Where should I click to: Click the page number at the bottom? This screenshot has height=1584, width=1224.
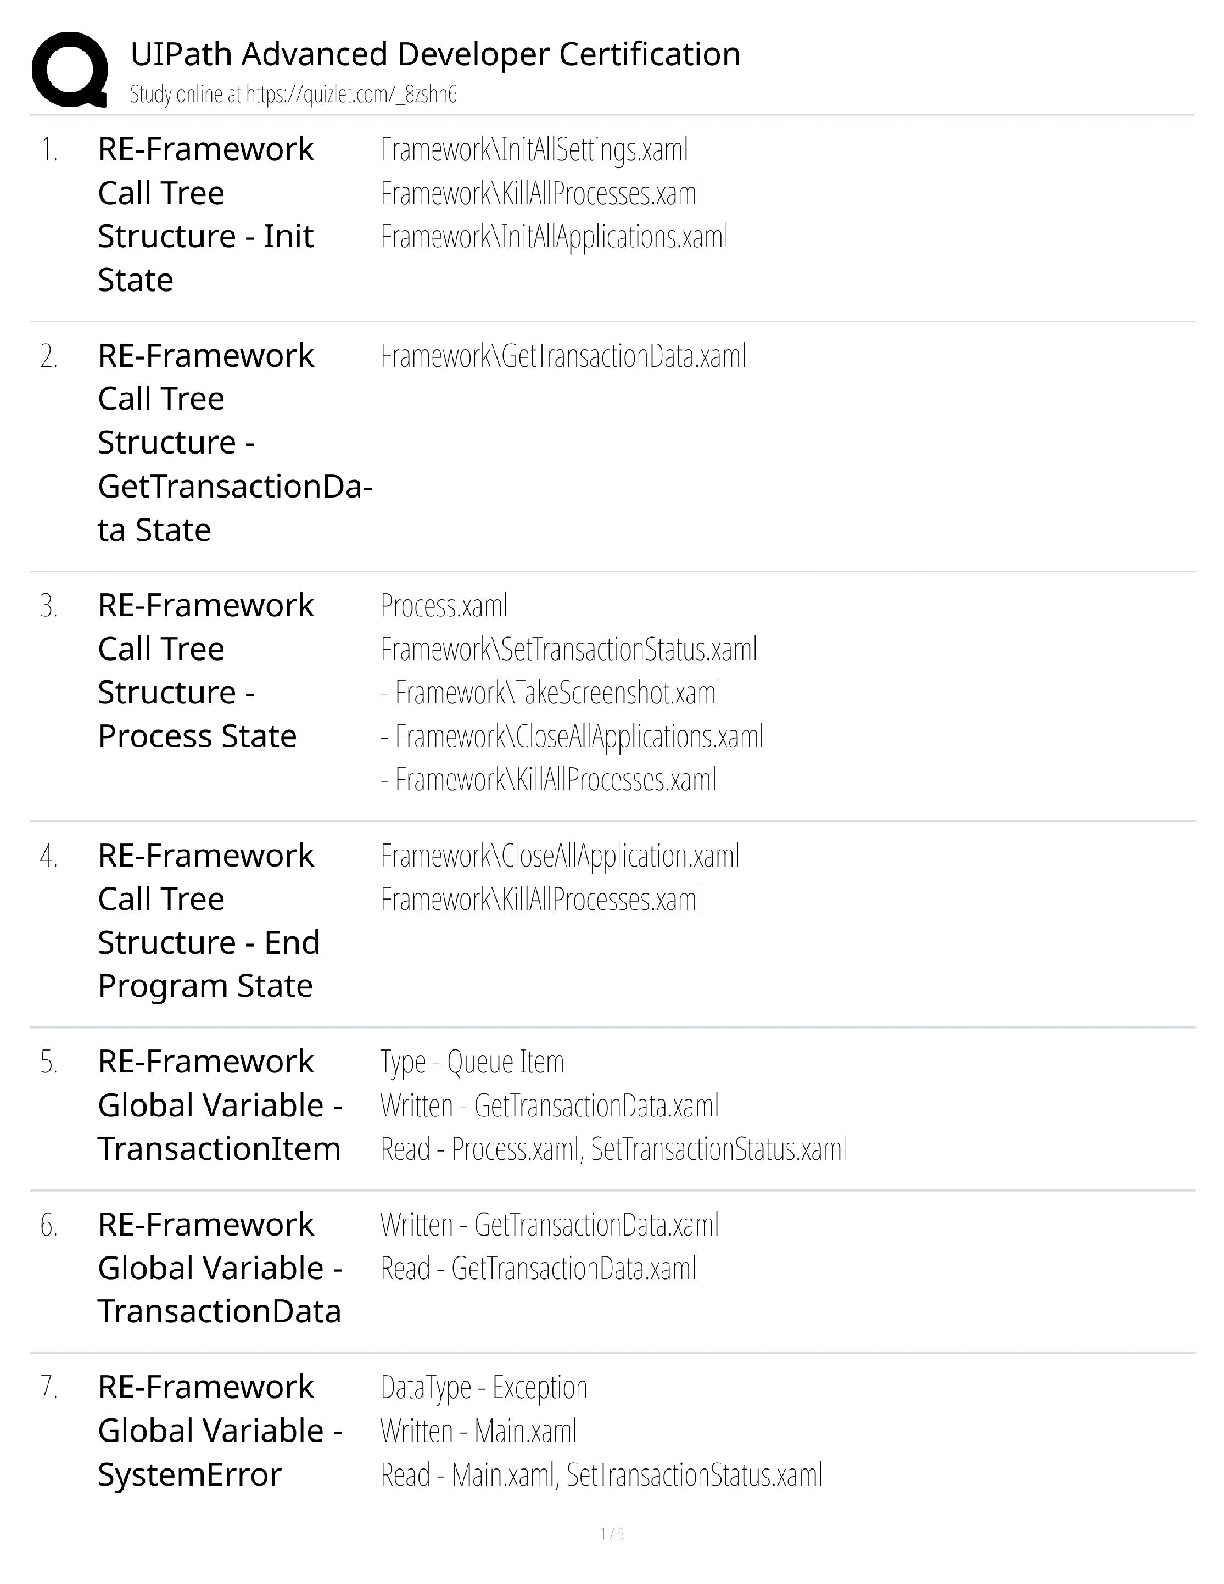(611, 1533)
